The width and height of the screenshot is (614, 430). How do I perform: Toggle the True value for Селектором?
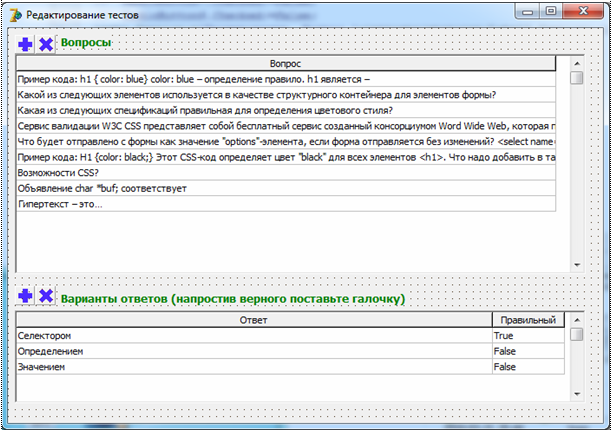point(528,337)
